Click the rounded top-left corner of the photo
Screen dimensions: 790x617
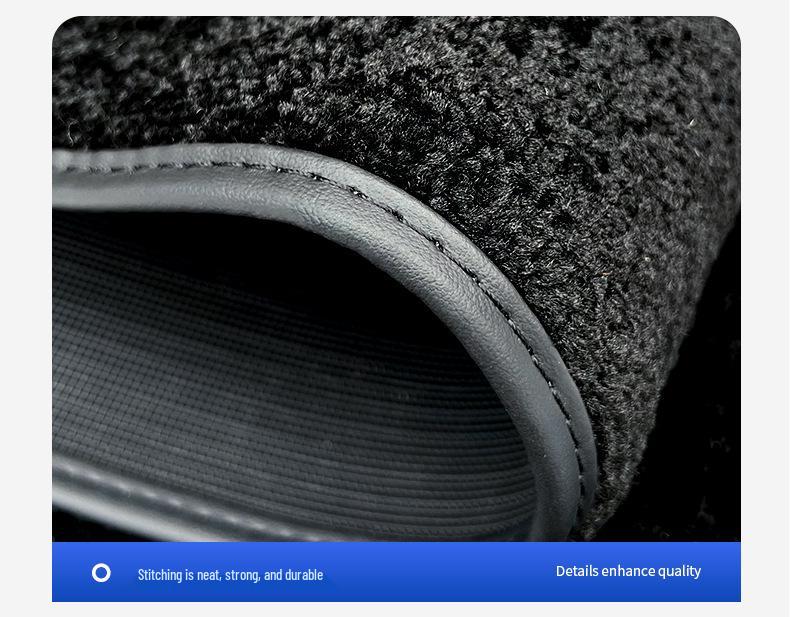[x=62, y=26]
